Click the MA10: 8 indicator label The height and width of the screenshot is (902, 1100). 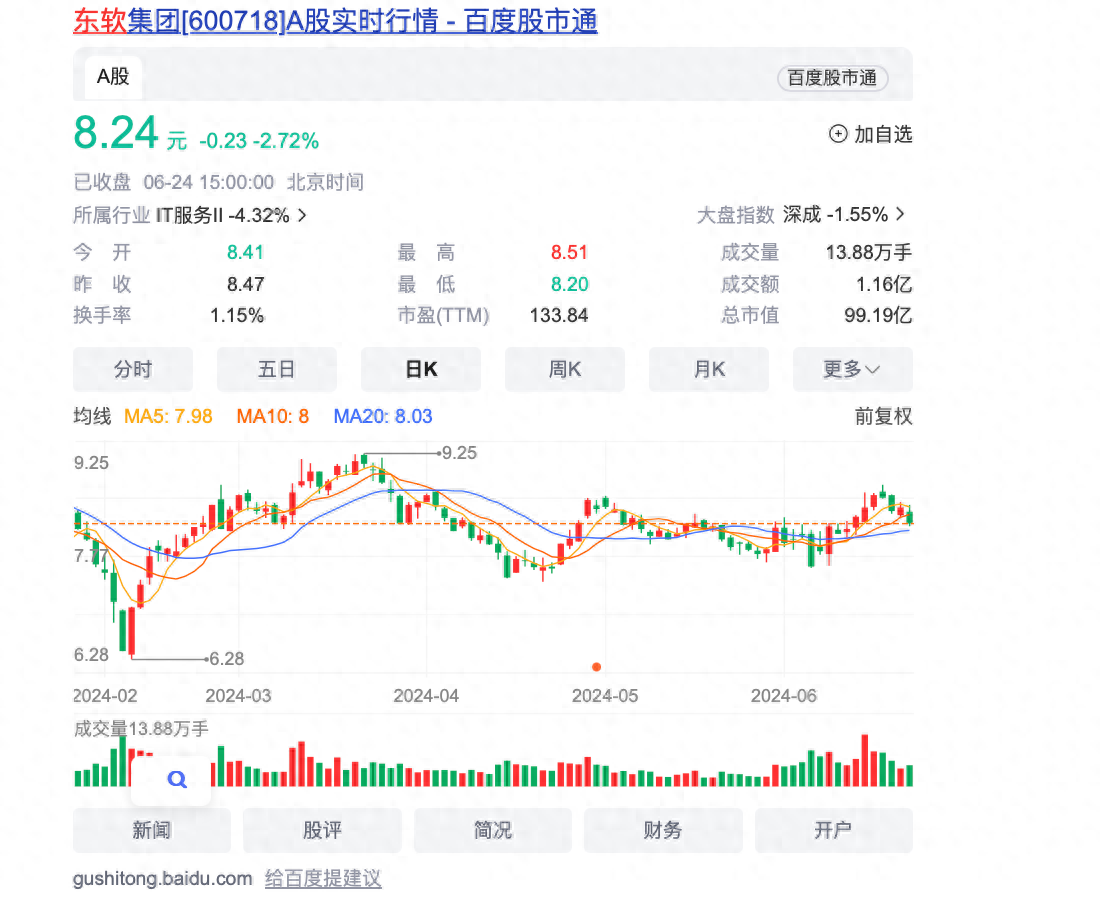(x=273, y=417)
